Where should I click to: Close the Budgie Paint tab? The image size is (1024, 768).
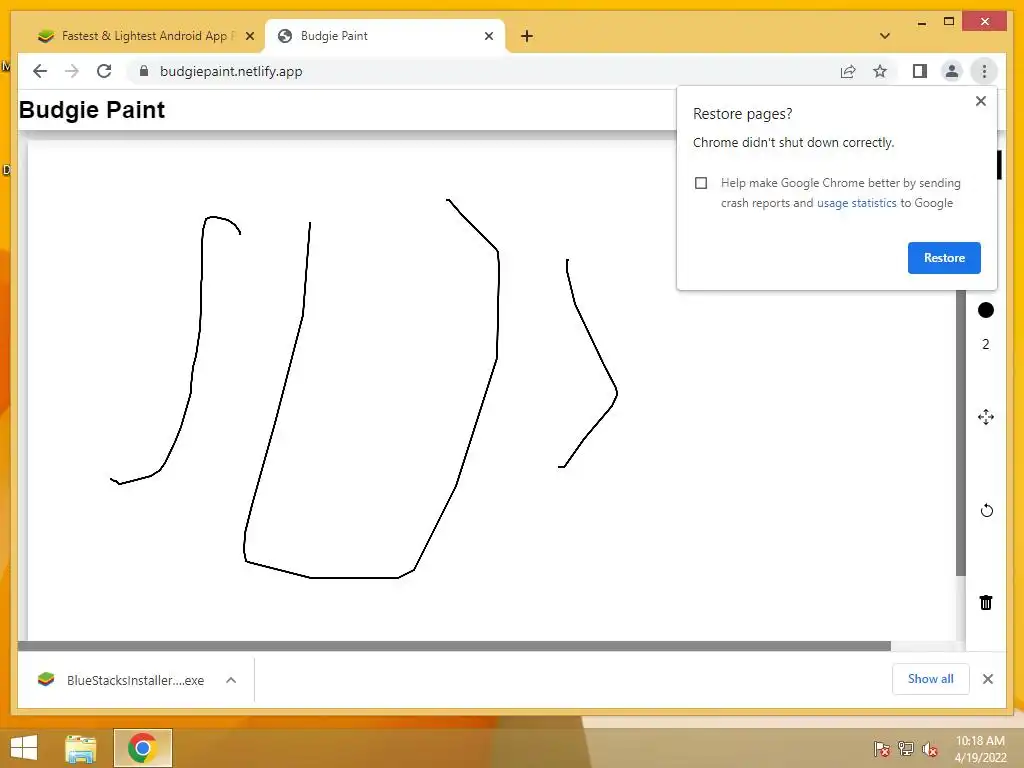coord(488,36)
